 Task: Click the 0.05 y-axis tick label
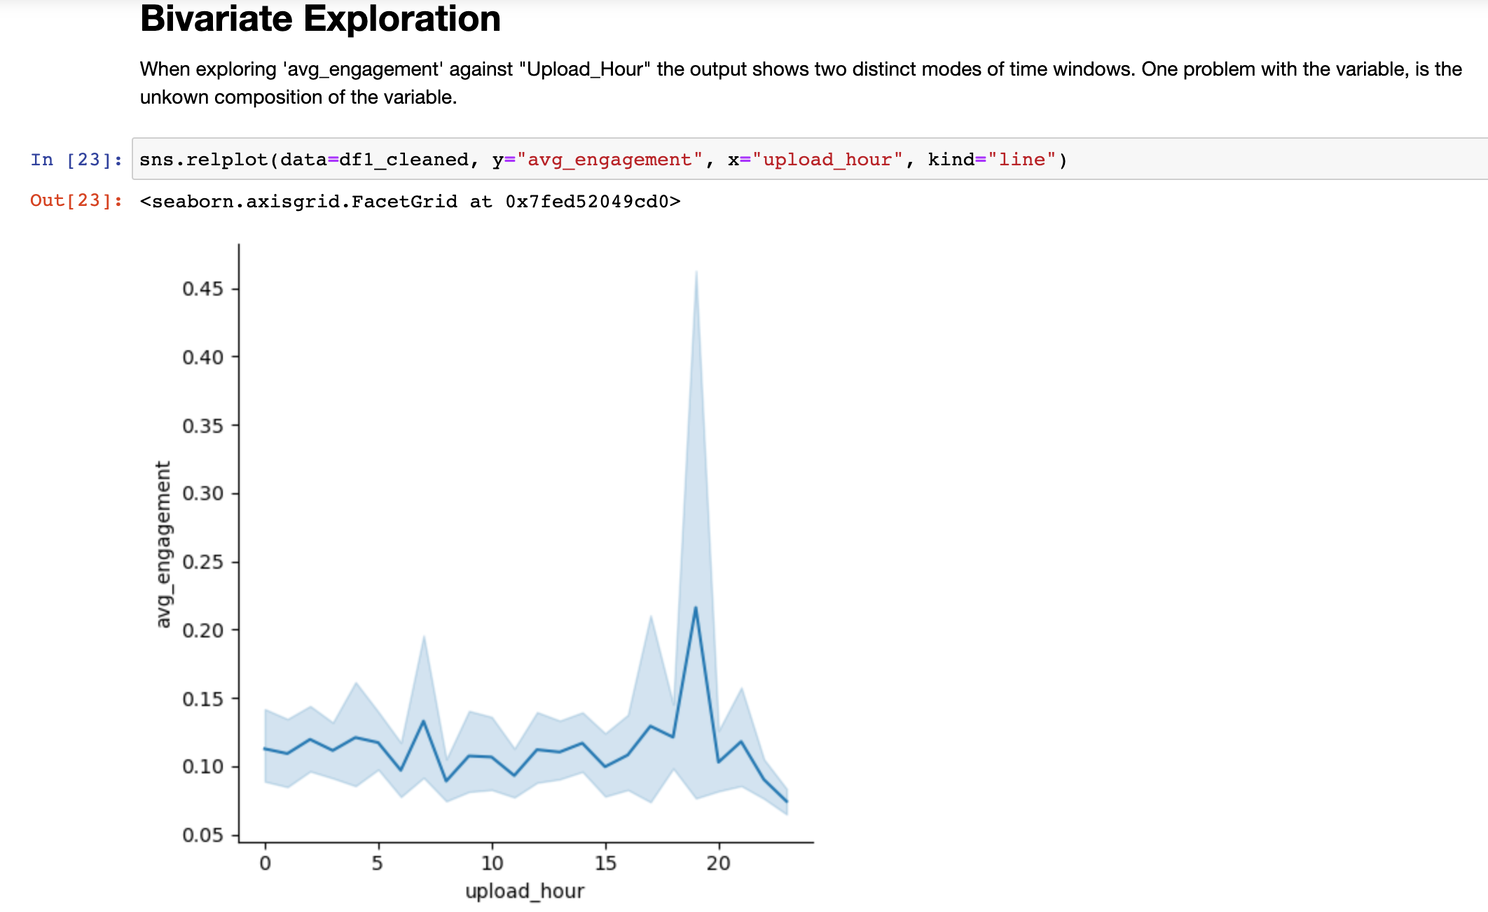pyautogui.click(x=203, y=835)
